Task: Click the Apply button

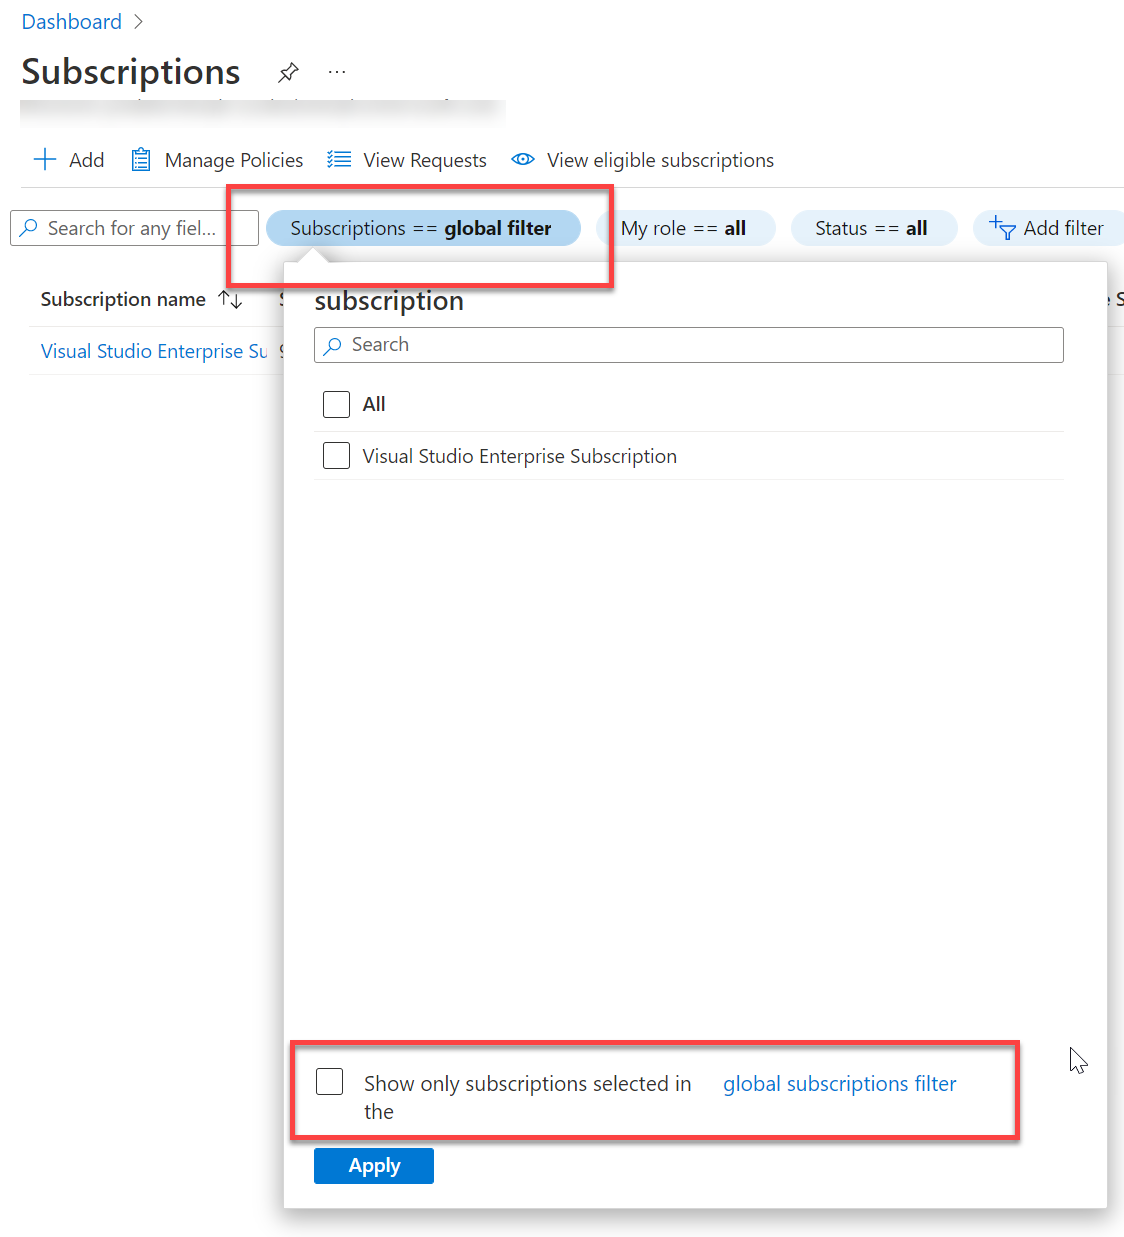Action: tap(373, 1165)
